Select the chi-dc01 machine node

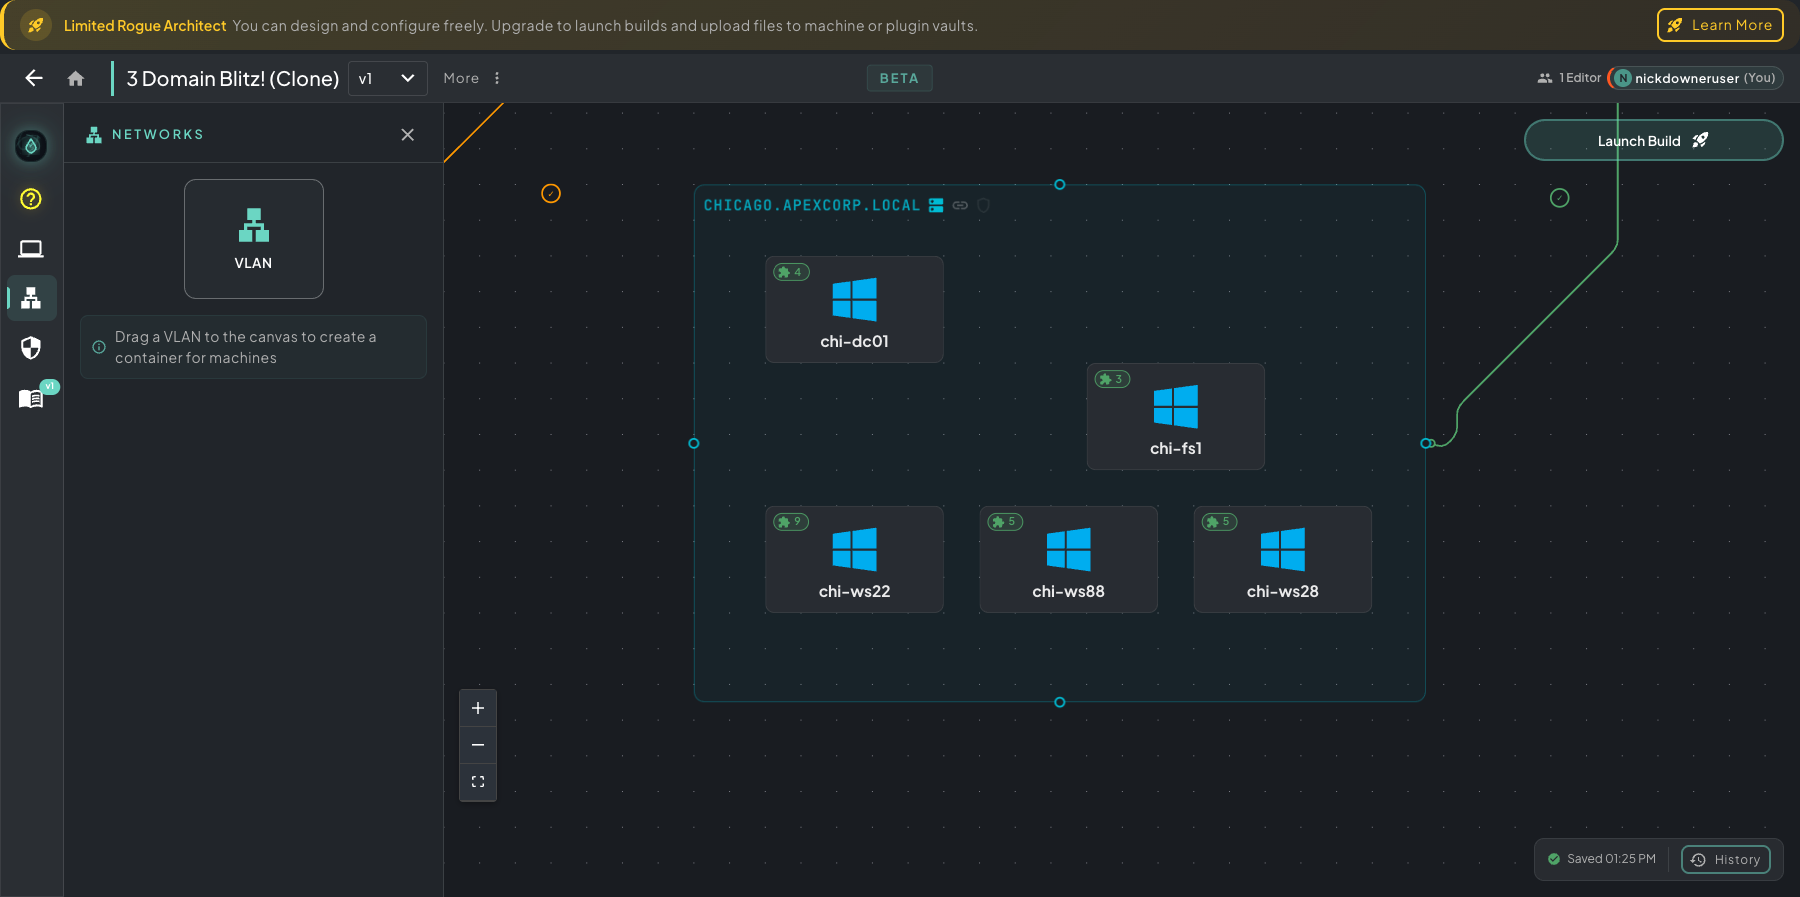click(854, 309)
